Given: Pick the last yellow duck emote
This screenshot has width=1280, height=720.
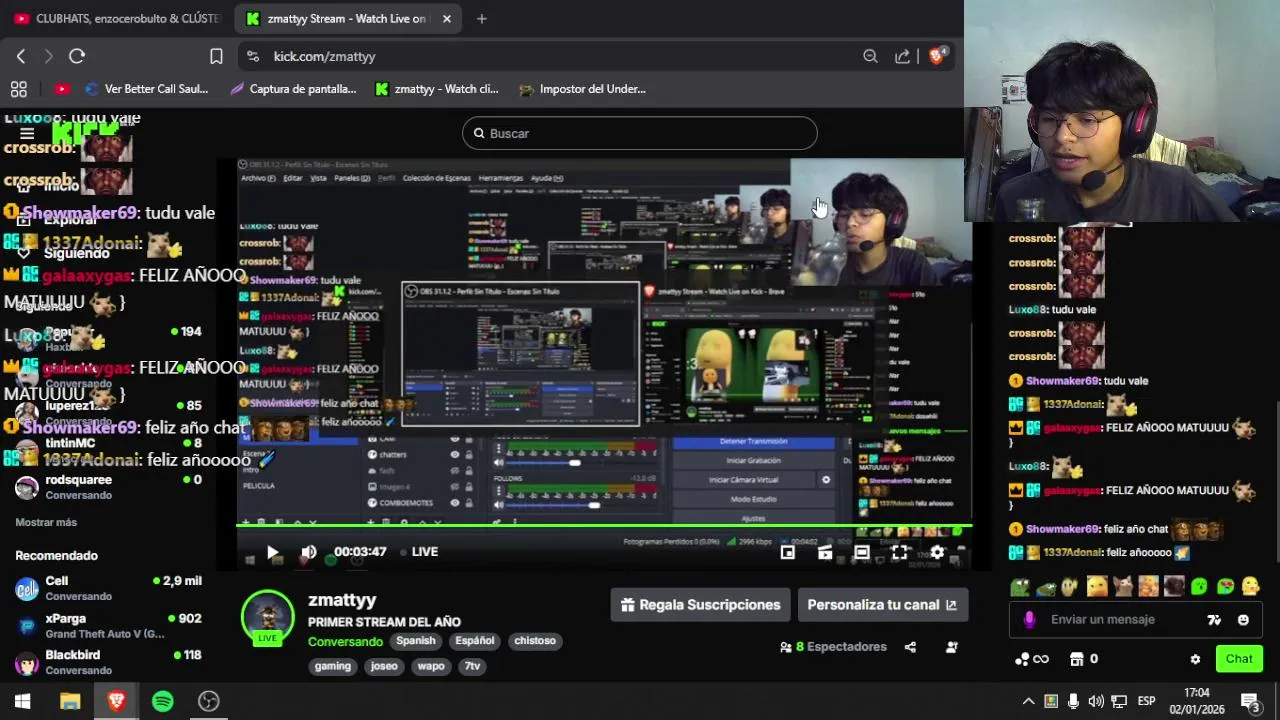Looking at the screenshot, I should tap(1250, 587).
